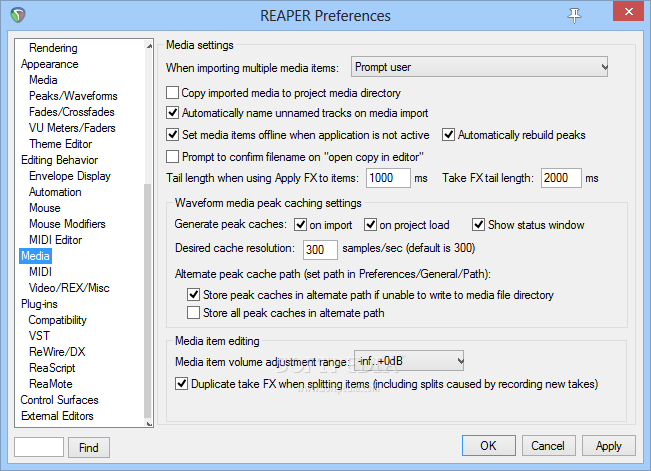Select the highlighted Media category
Viewport: 651px width, 471px height.
click(x=35, y=256)
